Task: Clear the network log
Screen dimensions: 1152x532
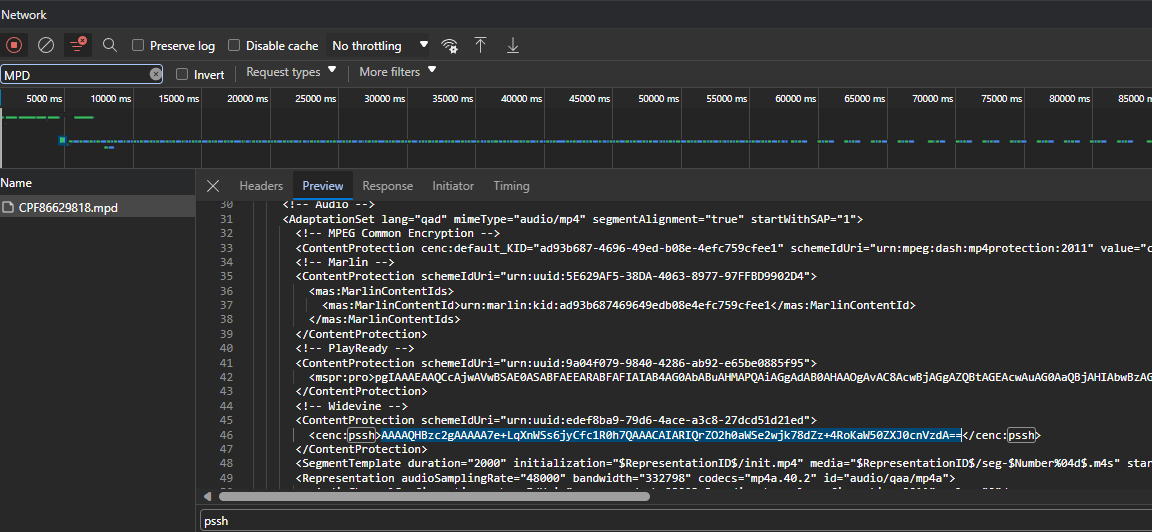Action: pyautogui.click(x=46, y=45)
